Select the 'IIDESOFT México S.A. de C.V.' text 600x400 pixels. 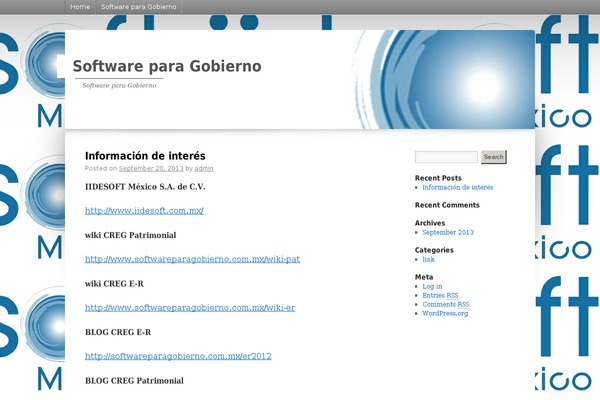(x=145, y=187)
